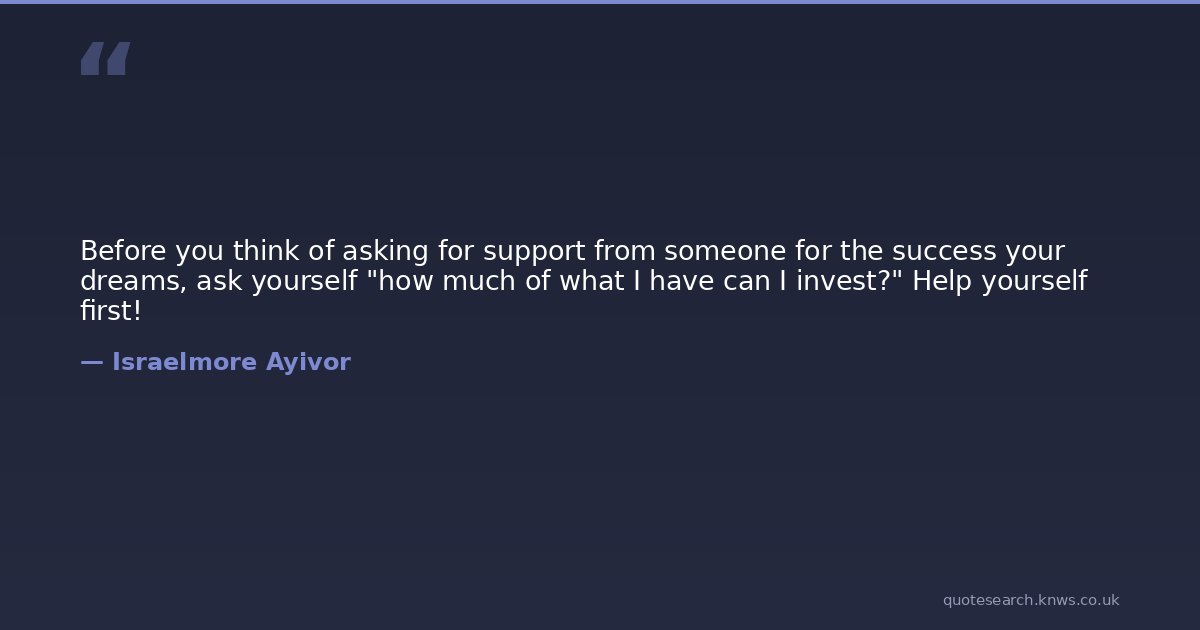Click the em dash before the author name
The image size is (1200, 630).
point(91,362)
